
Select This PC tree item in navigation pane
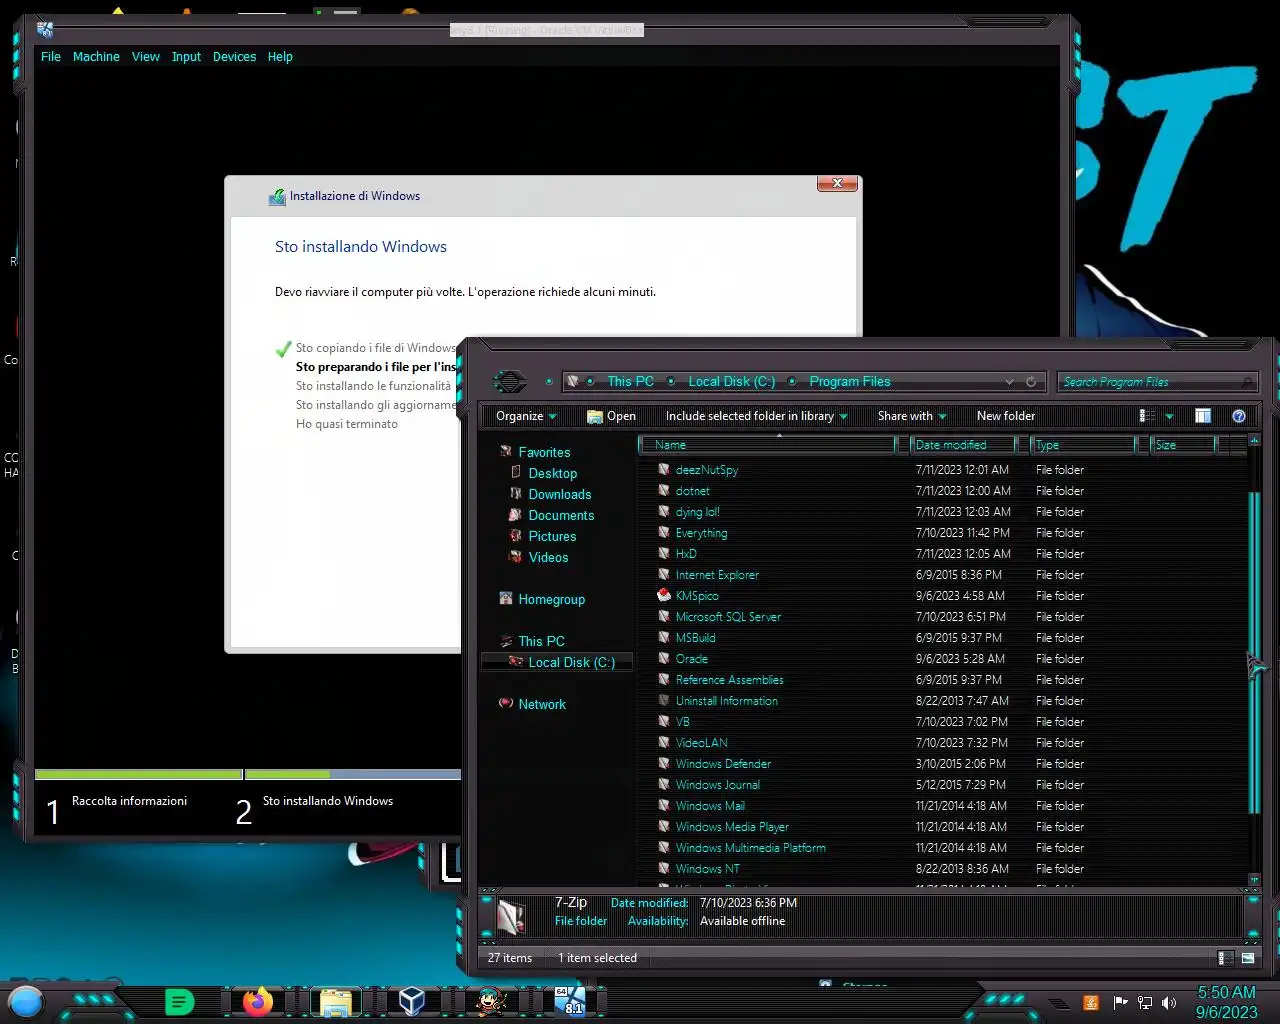tap(541, 641)
